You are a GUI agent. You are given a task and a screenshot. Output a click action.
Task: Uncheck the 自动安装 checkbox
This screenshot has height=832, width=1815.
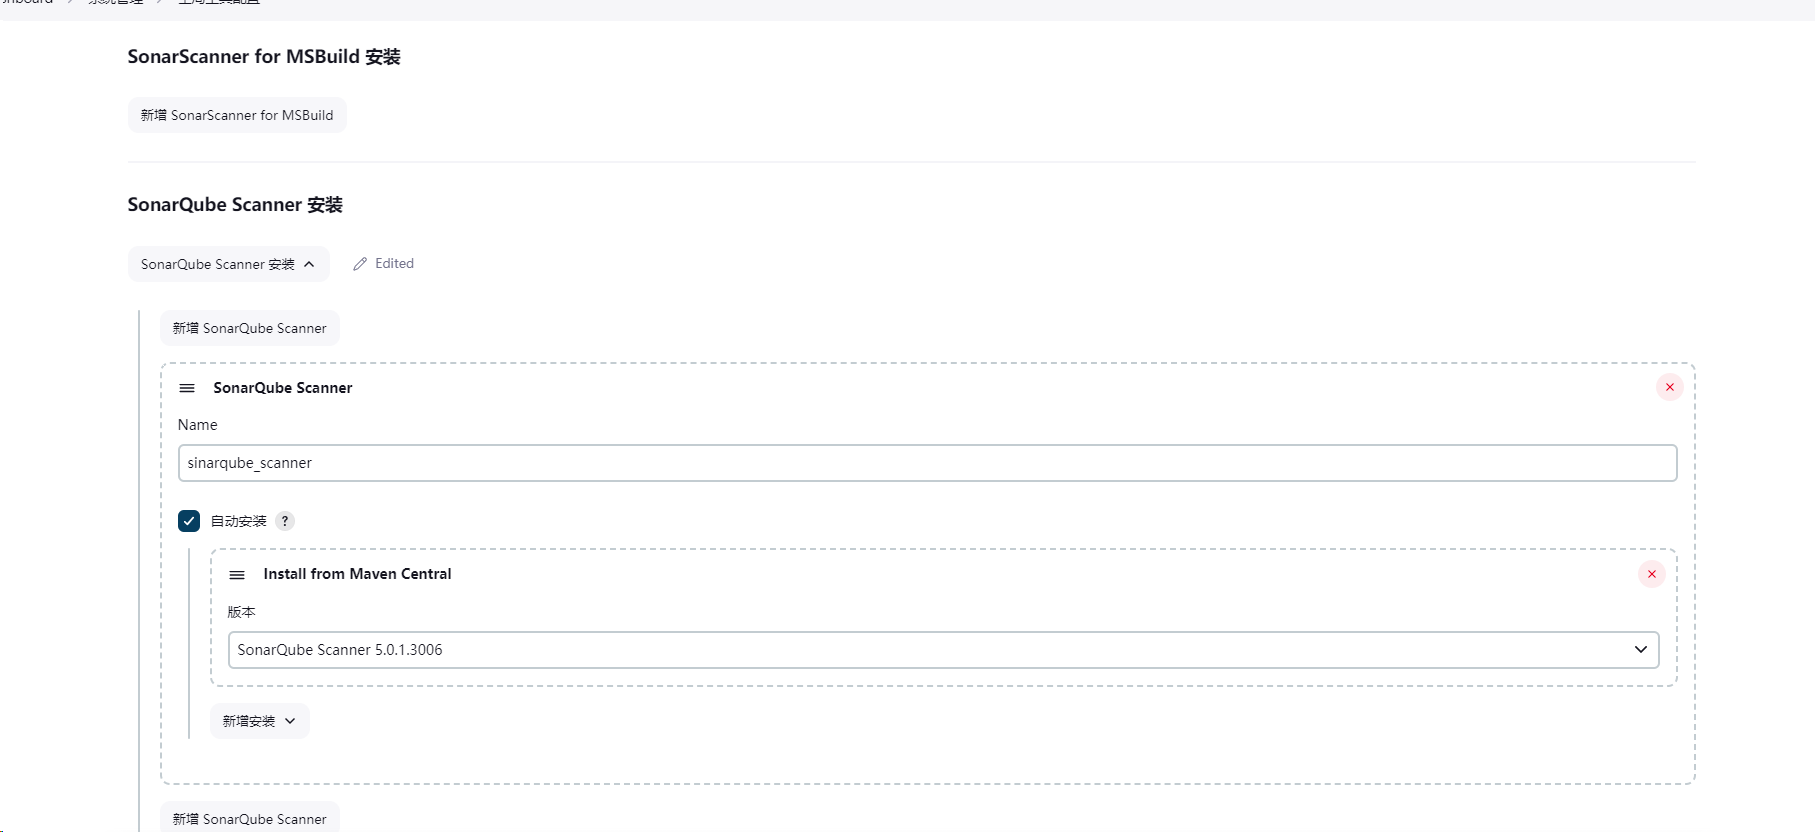coord(189,521)
